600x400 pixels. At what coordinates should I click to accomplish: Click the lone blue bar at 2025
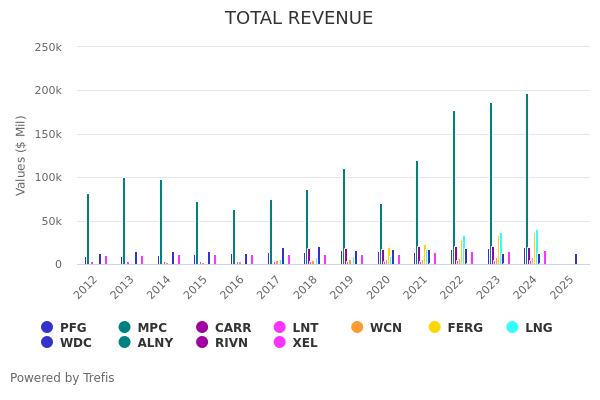(576, 259)
